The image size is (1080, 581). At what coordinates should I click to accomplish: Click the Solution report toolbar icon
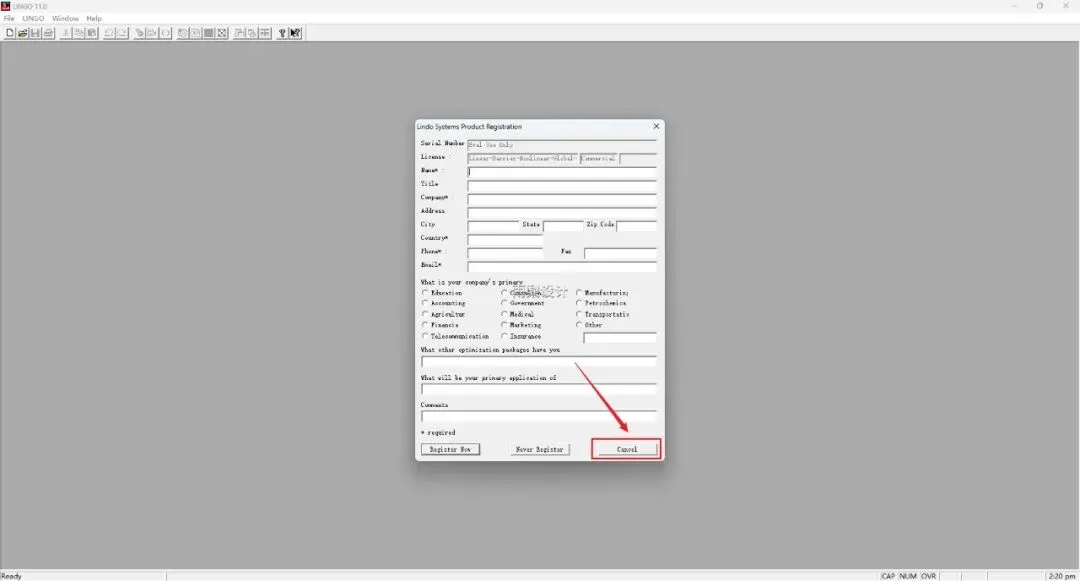click(x=196, y=33)
